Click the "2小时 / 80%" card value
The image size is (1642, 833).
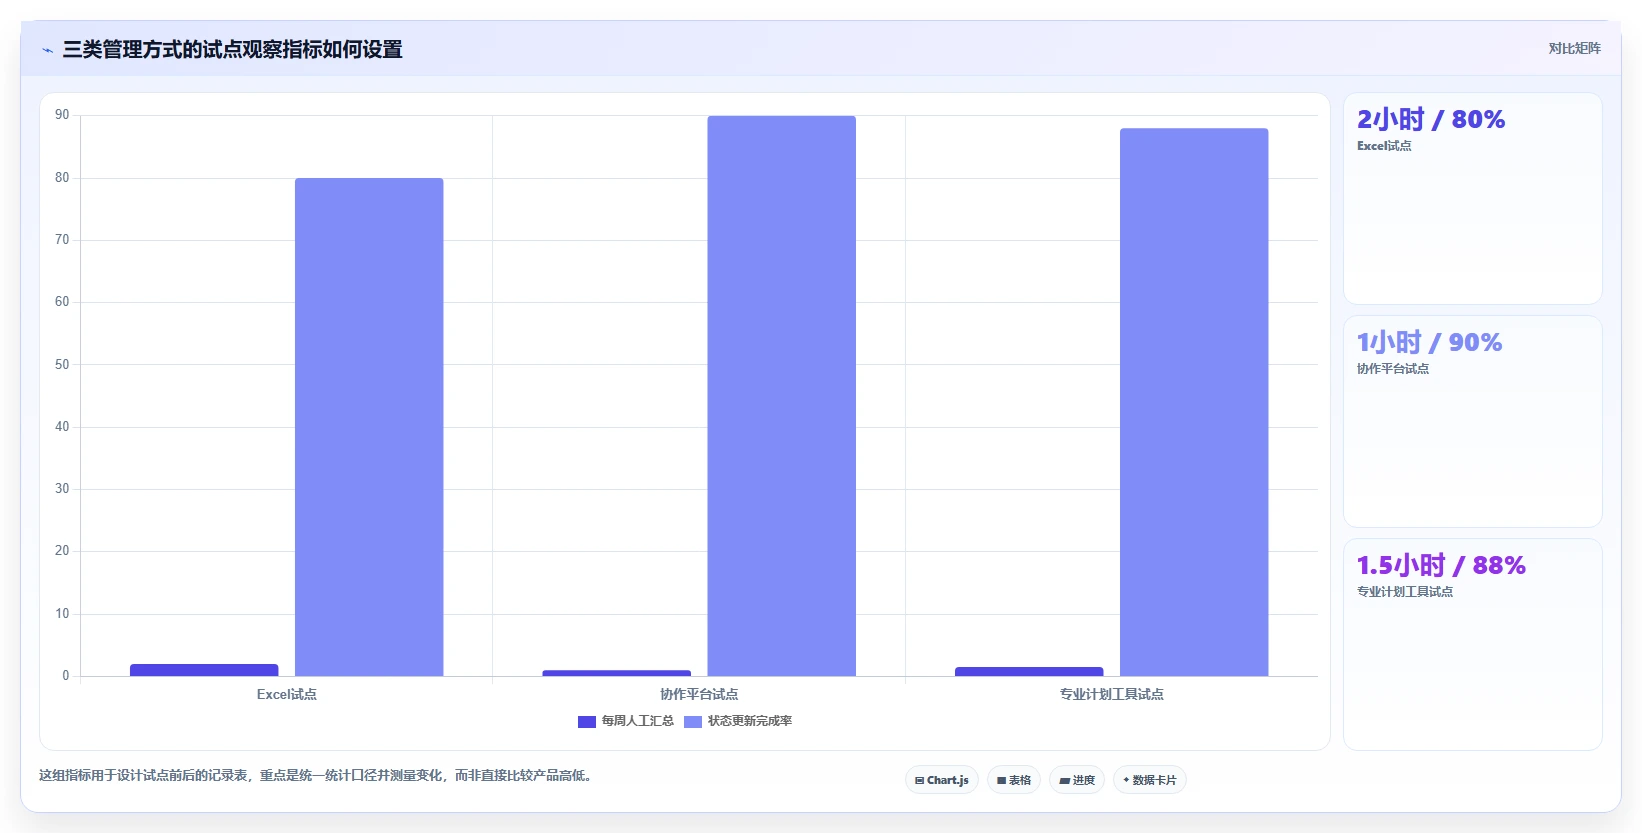click(1431, 120)
